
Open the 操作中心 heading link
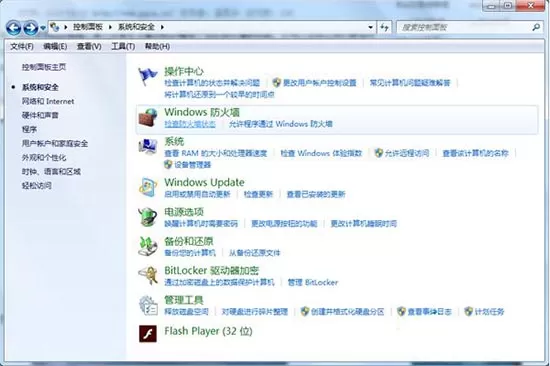(x=184, y=71)
